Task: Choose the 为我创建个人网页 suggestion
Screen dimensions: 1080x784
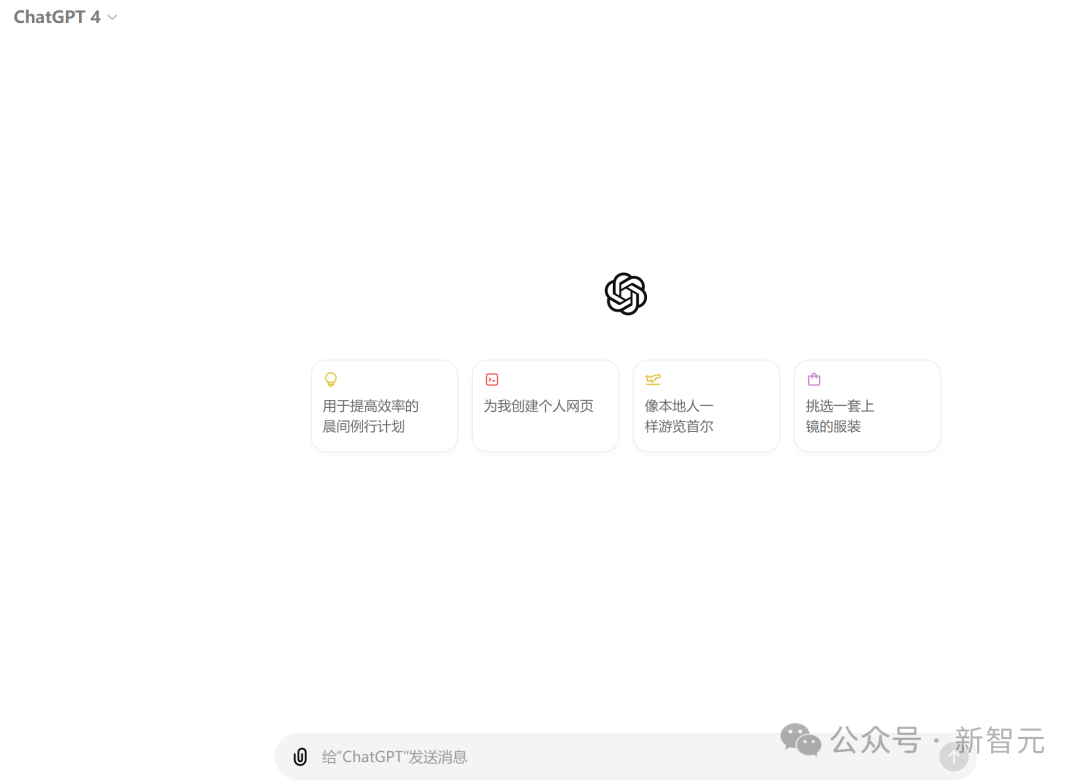Action: coord(546,406)
